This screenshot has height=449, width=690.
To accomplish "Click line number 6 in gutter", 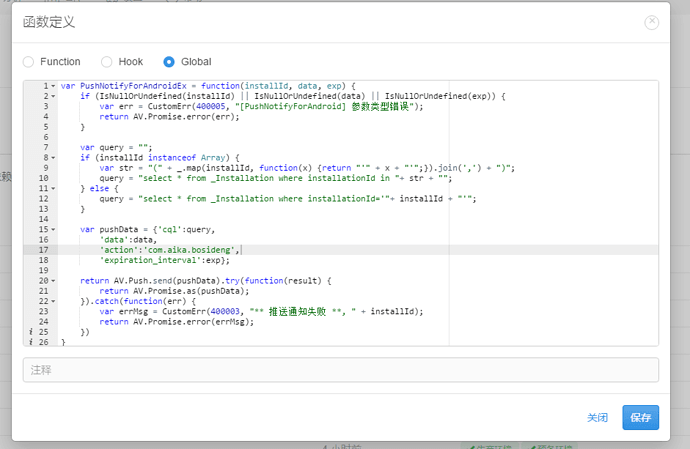I will point(46,137).
